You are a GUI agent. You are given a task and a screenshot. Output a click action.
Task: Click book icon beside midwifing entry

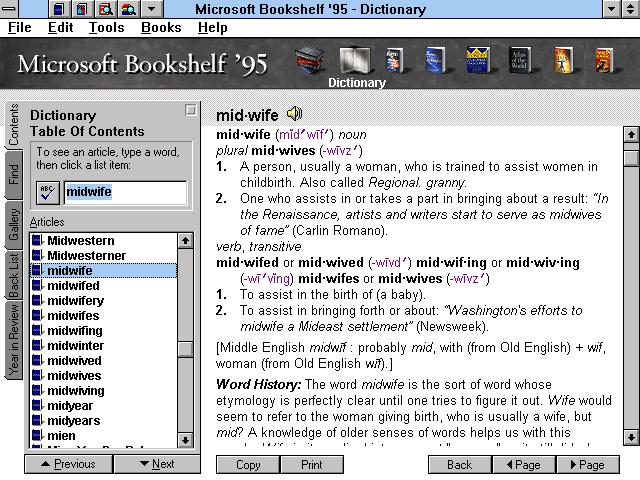[37, 330]
